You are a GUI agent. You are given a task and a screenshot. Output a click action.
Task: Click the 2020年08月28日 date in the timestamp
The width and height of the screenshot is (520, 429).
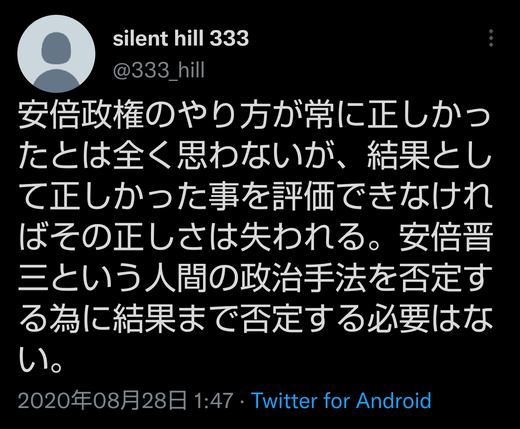[102, 400]
